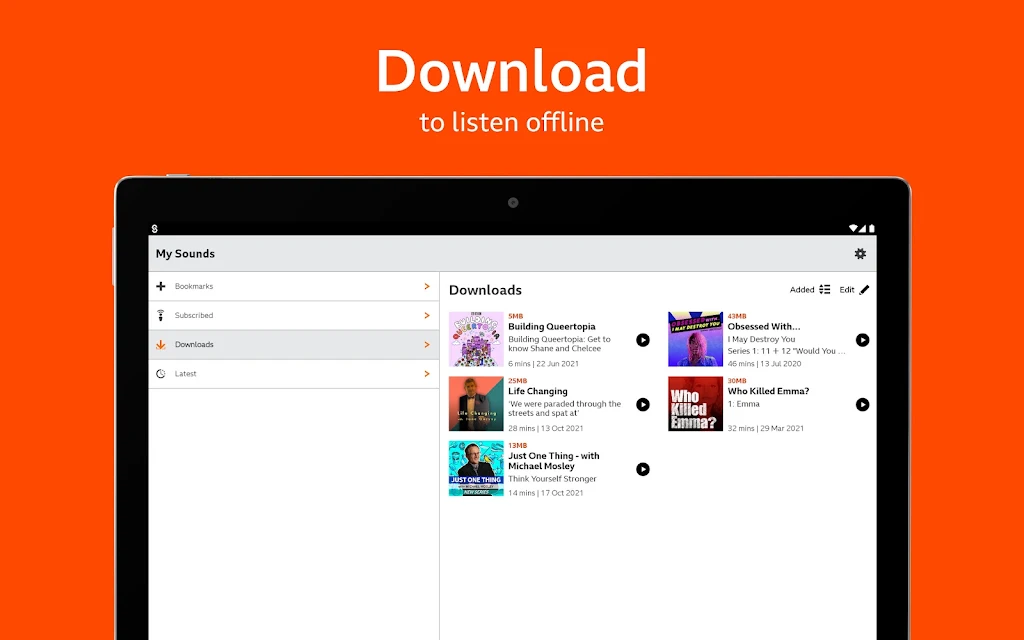Click the Subscribed podcast icon
This screenshot has height=640, width=1024.
coord(161,315)
